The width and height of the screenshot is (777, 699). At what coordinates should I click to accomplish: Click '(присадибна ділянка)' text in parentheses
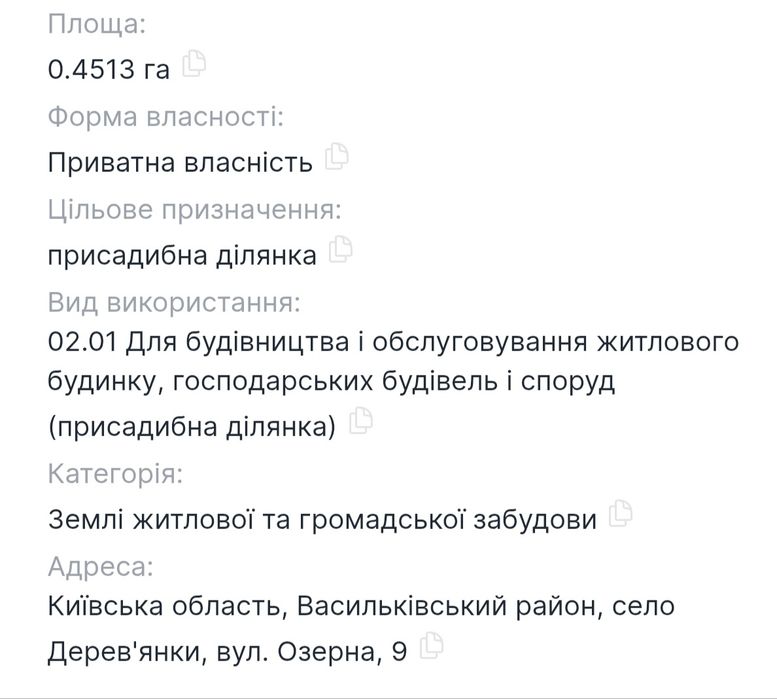tap(191, 428)
